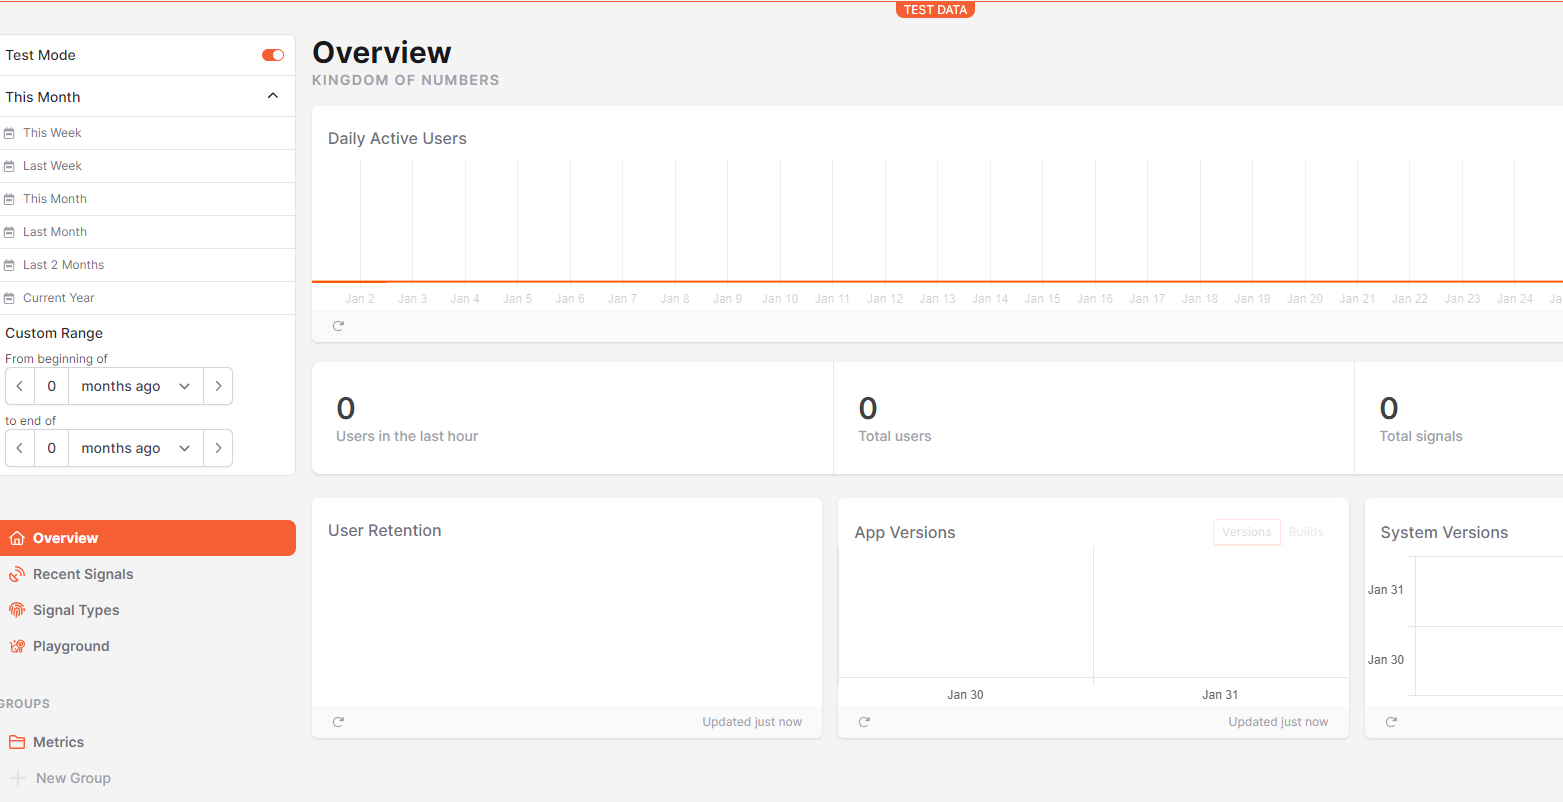Click the Metrics folder icon
1563x802 pixels.
tap(16, 742)
